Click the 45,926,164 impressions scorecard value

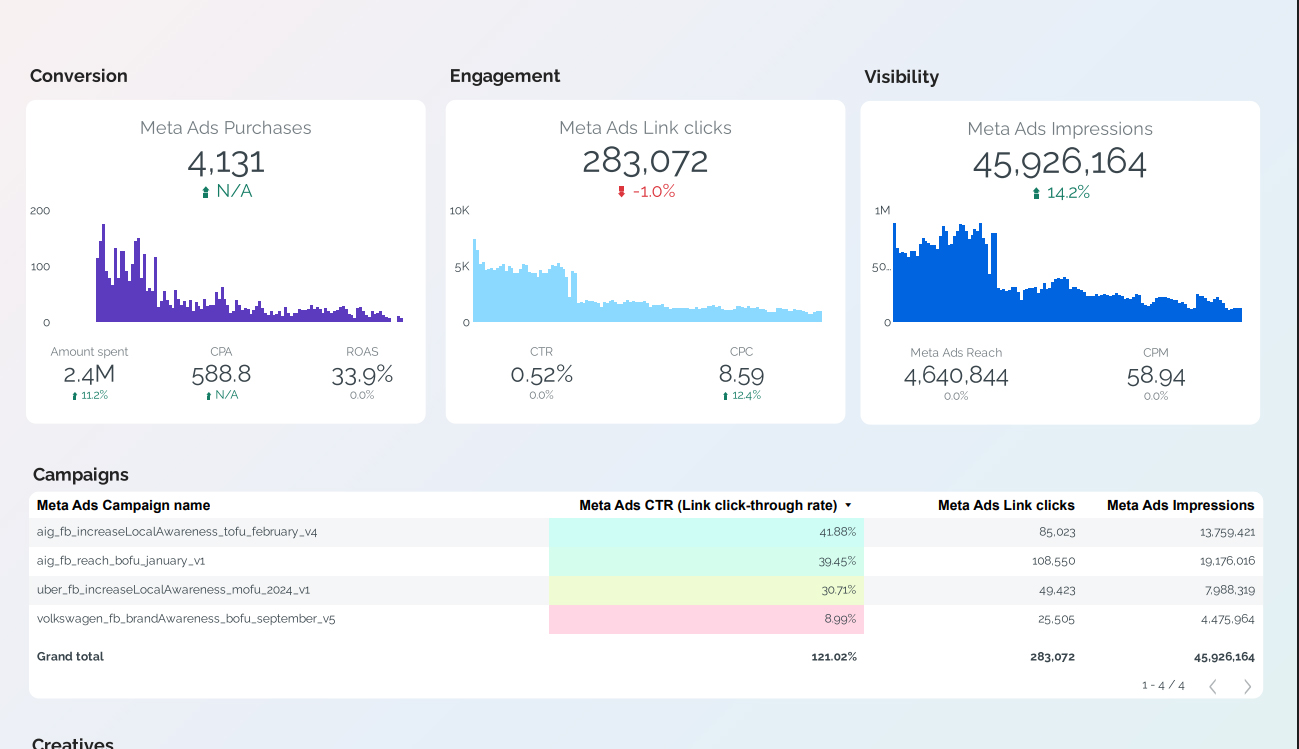(1060, 163)
